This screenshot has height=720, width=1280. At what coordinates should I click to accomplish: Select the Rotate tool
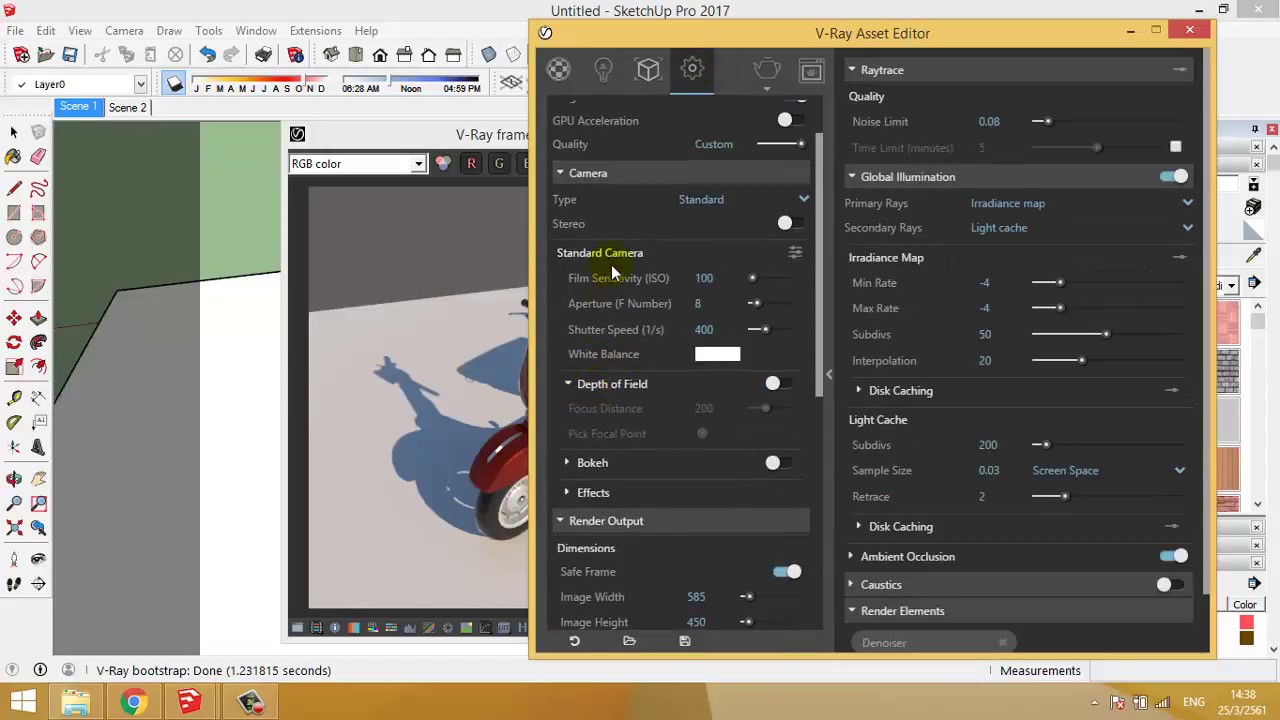(14, 343)
